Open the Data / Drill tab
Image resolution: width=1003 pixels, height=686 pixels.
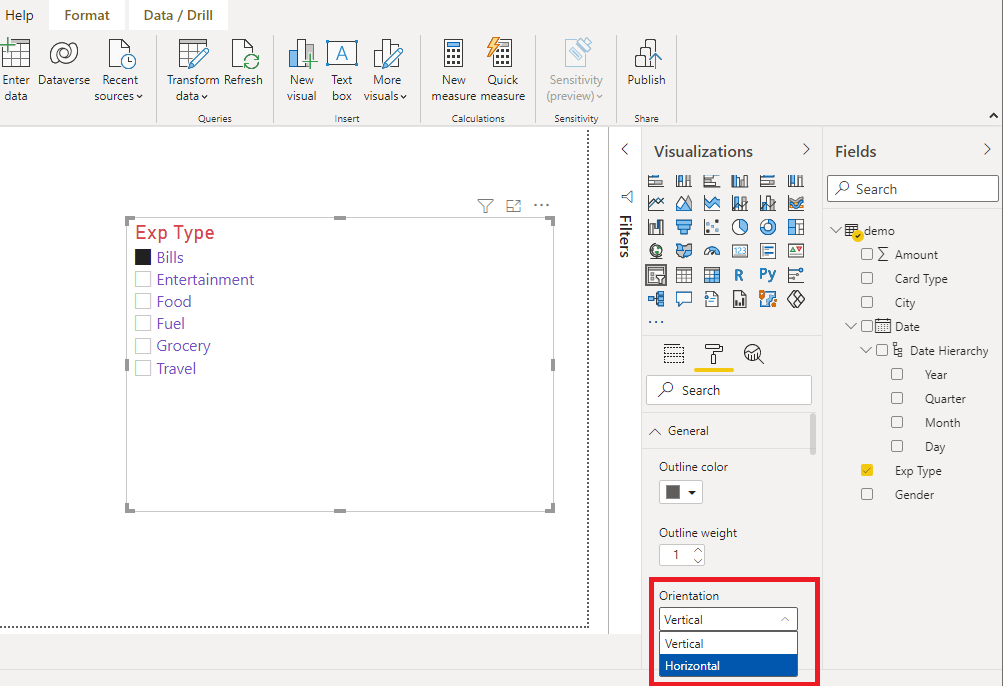(178, 15)
